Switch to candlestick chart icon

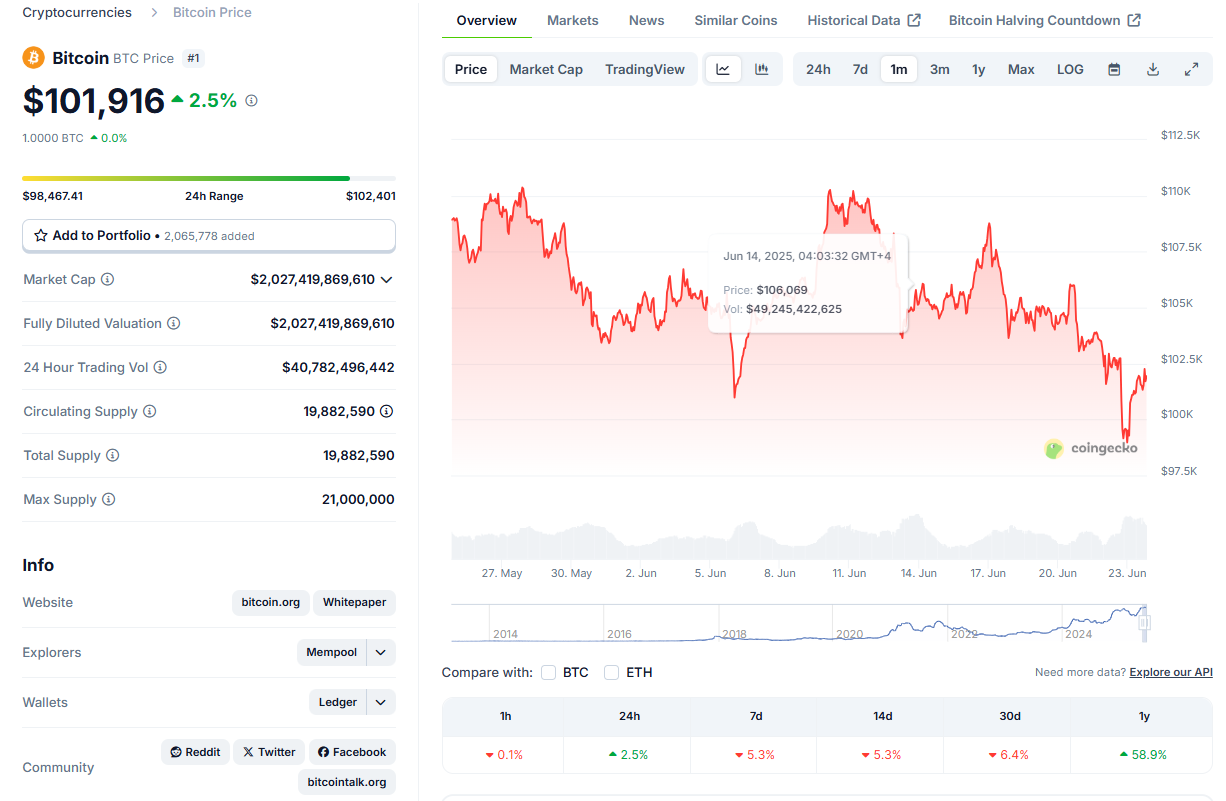pyautogui.click(x=761, y=69)
